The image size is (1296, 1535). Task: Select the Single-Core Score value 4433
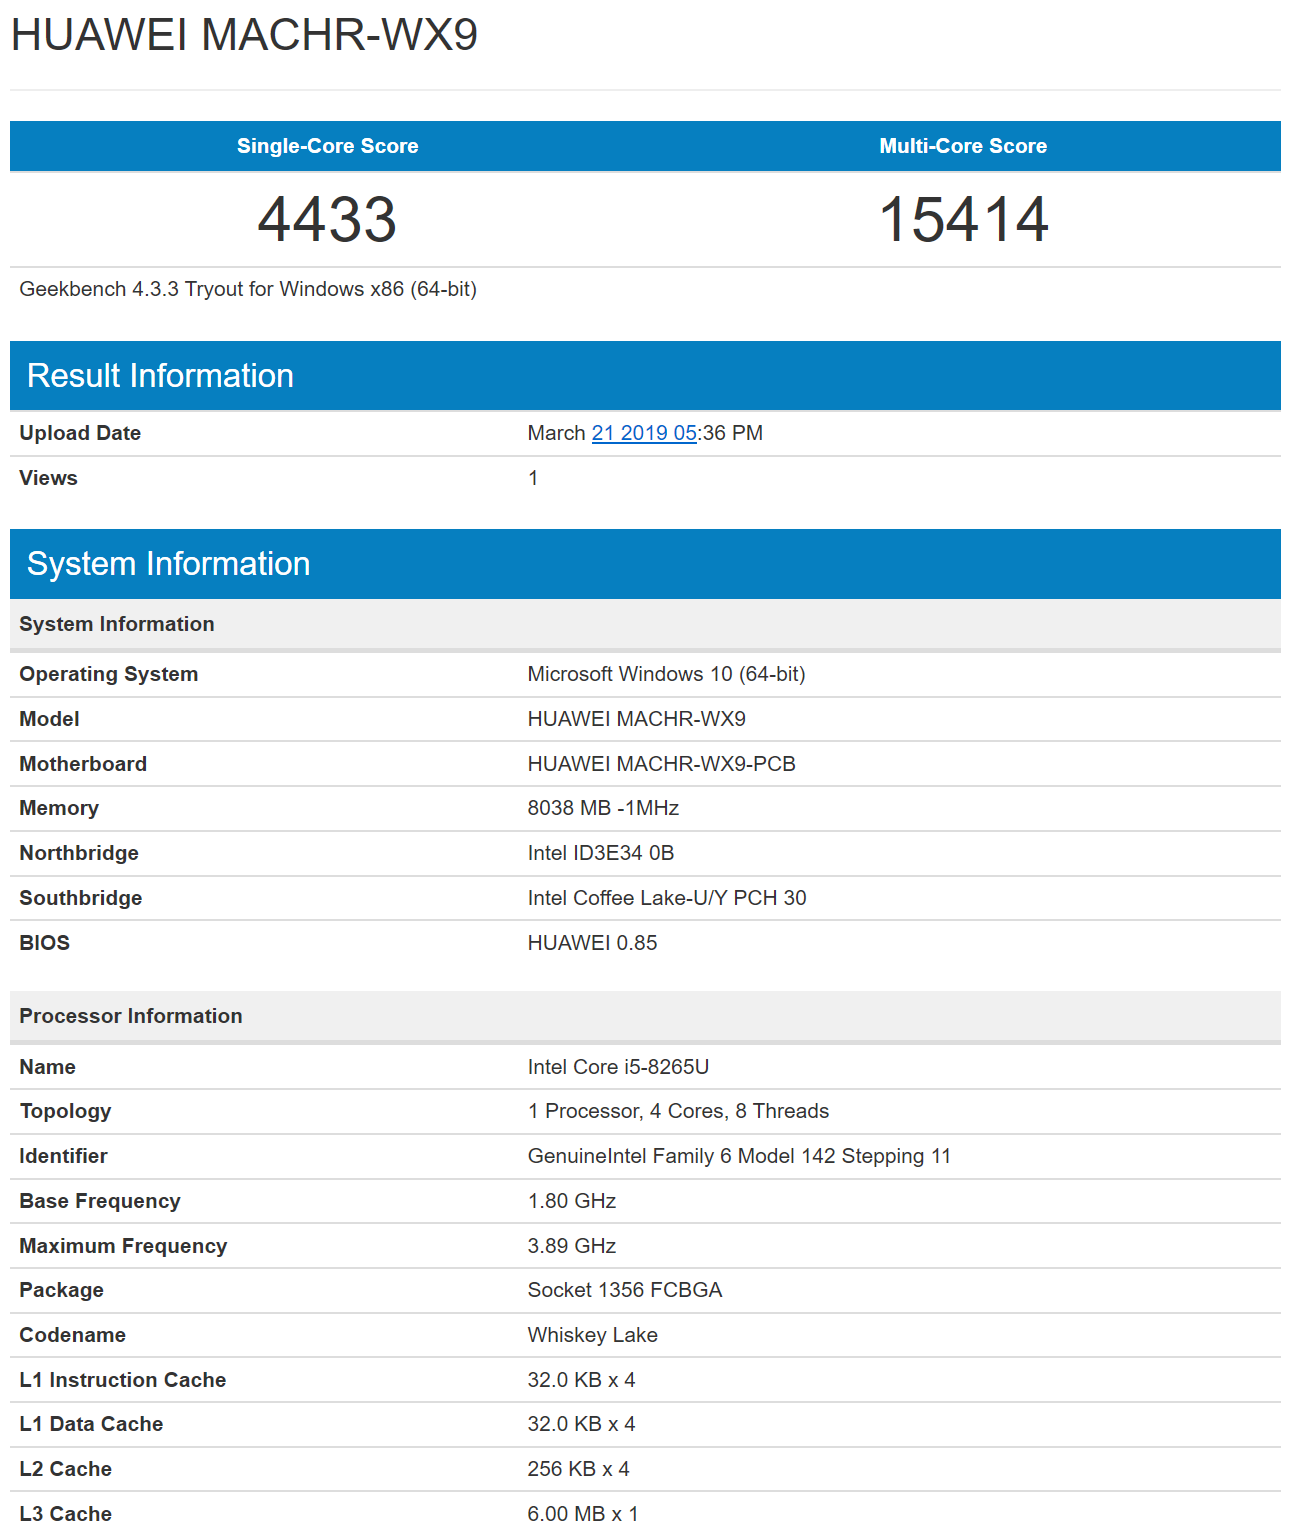pyautogui.click(x=327, y=219)
